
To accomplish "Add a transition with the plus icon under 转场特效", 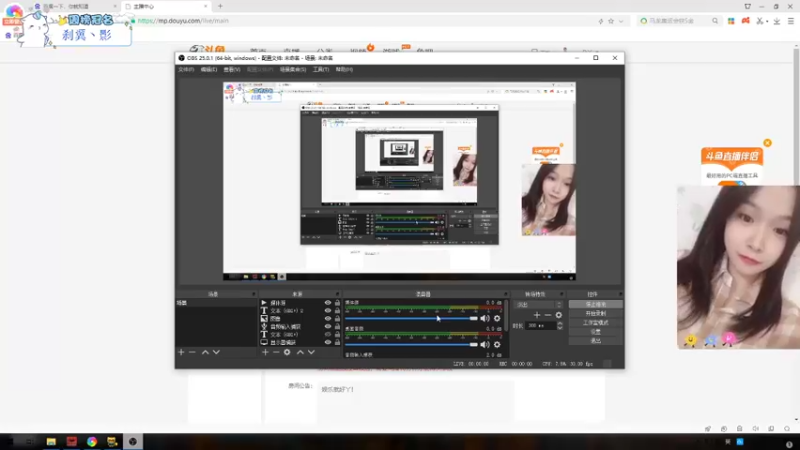I will click(537, 315).
